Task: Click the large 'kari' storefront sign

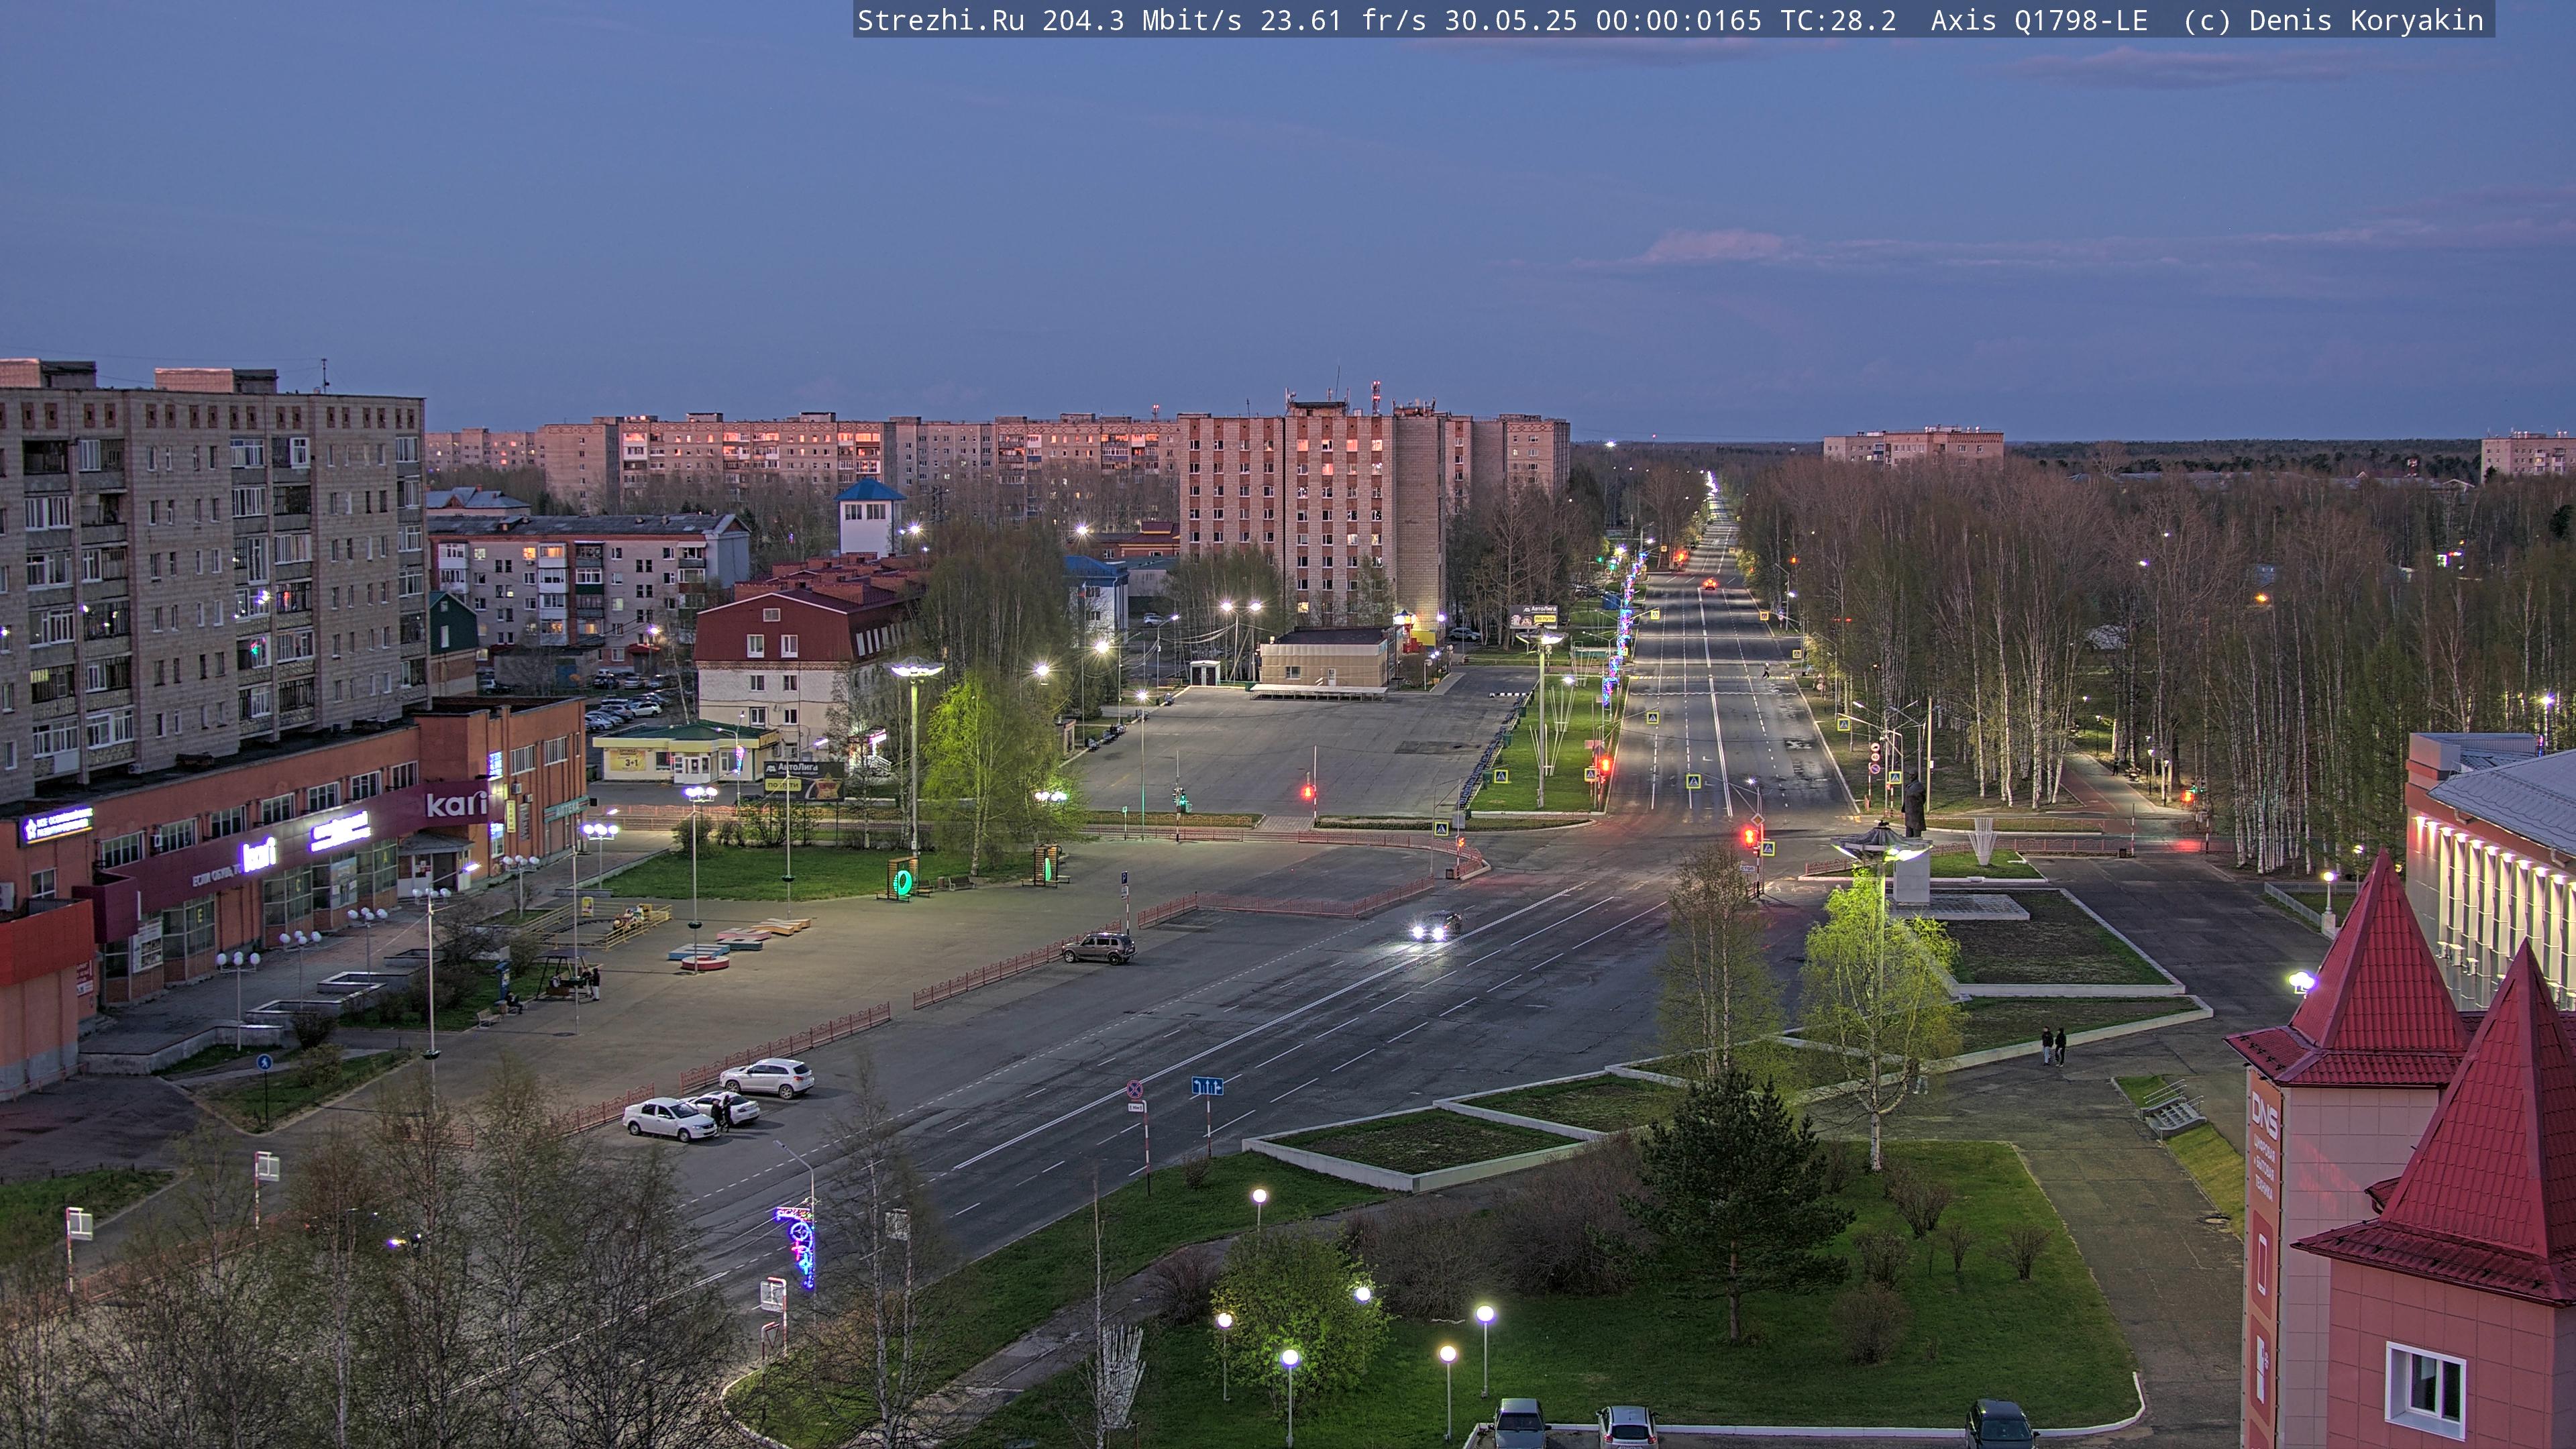Action: pos(456,803)
